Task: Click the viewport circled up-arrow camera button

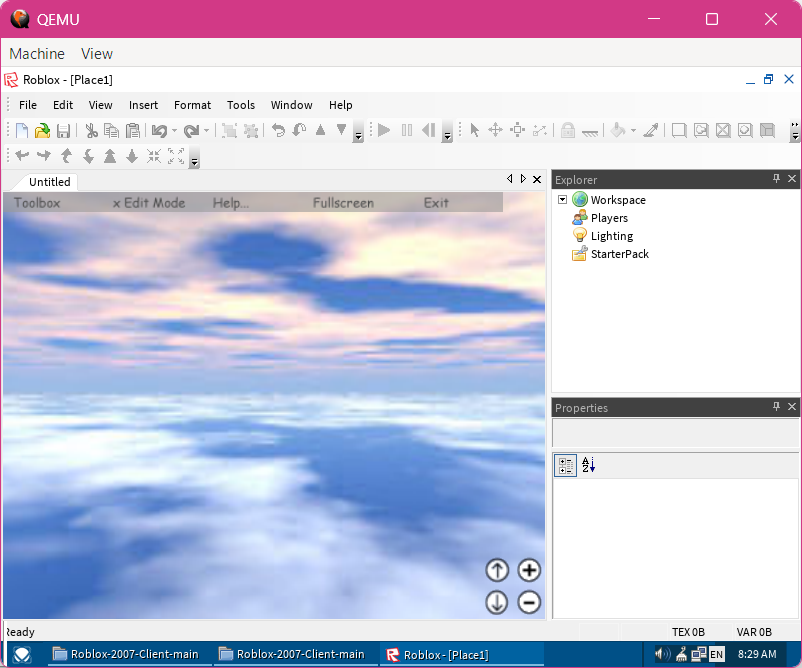Action: [x=497, y=570]
